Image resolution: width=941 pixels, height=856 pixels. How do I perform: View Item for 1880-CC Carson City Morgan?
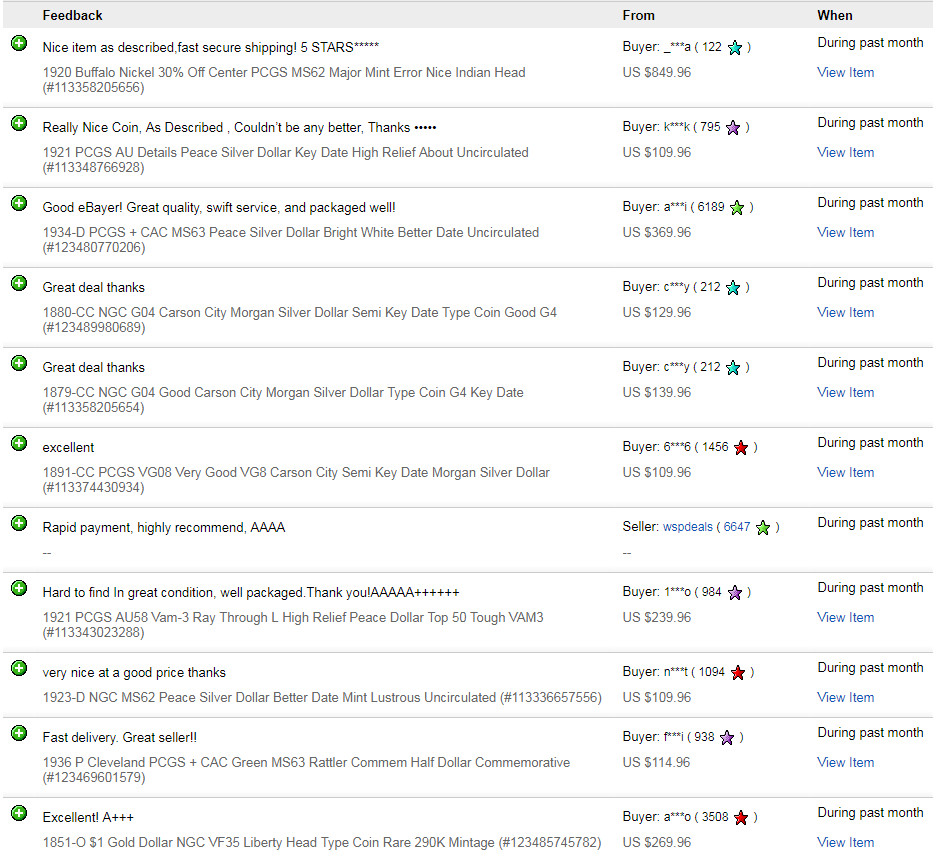[845, 312]
